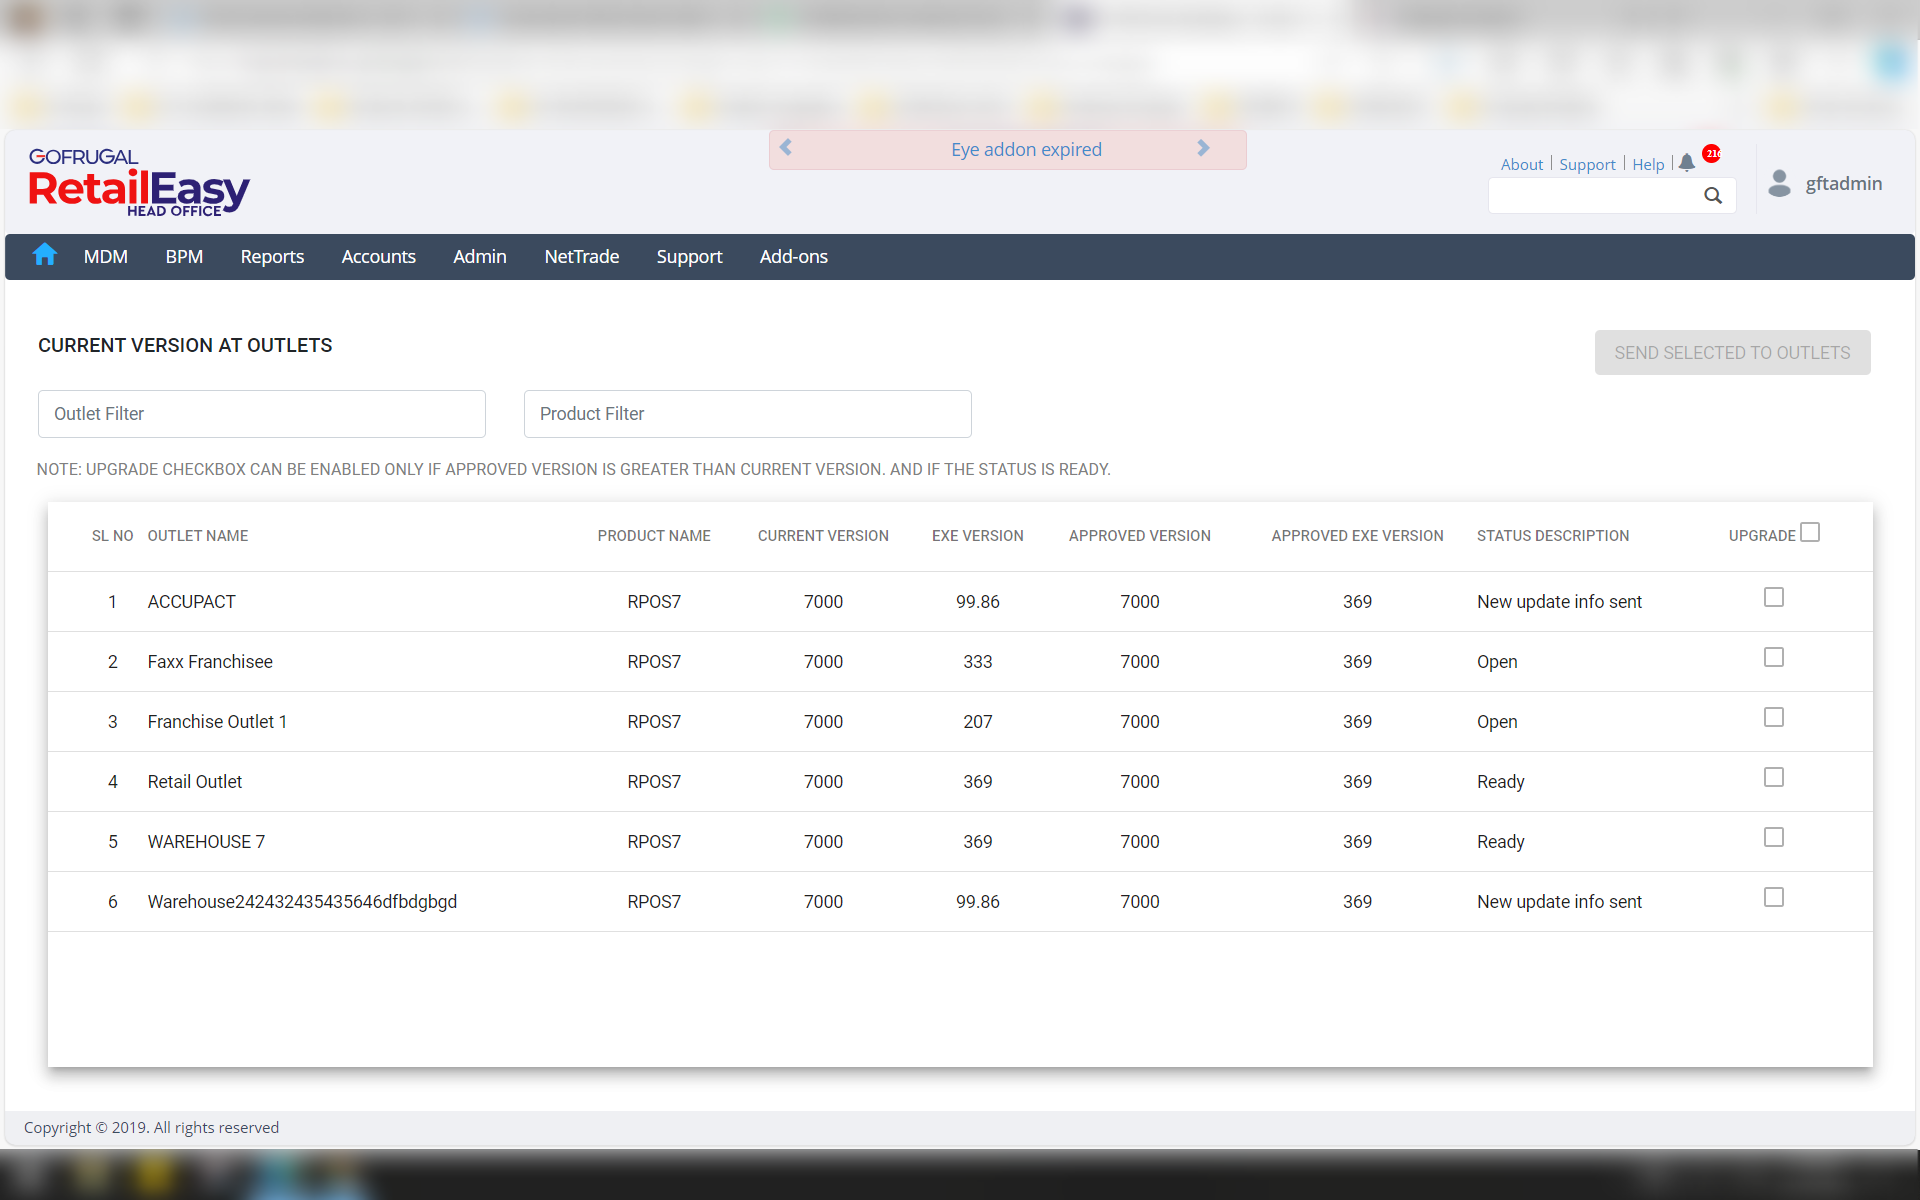Open the Reports menu

tap(272, 257)
